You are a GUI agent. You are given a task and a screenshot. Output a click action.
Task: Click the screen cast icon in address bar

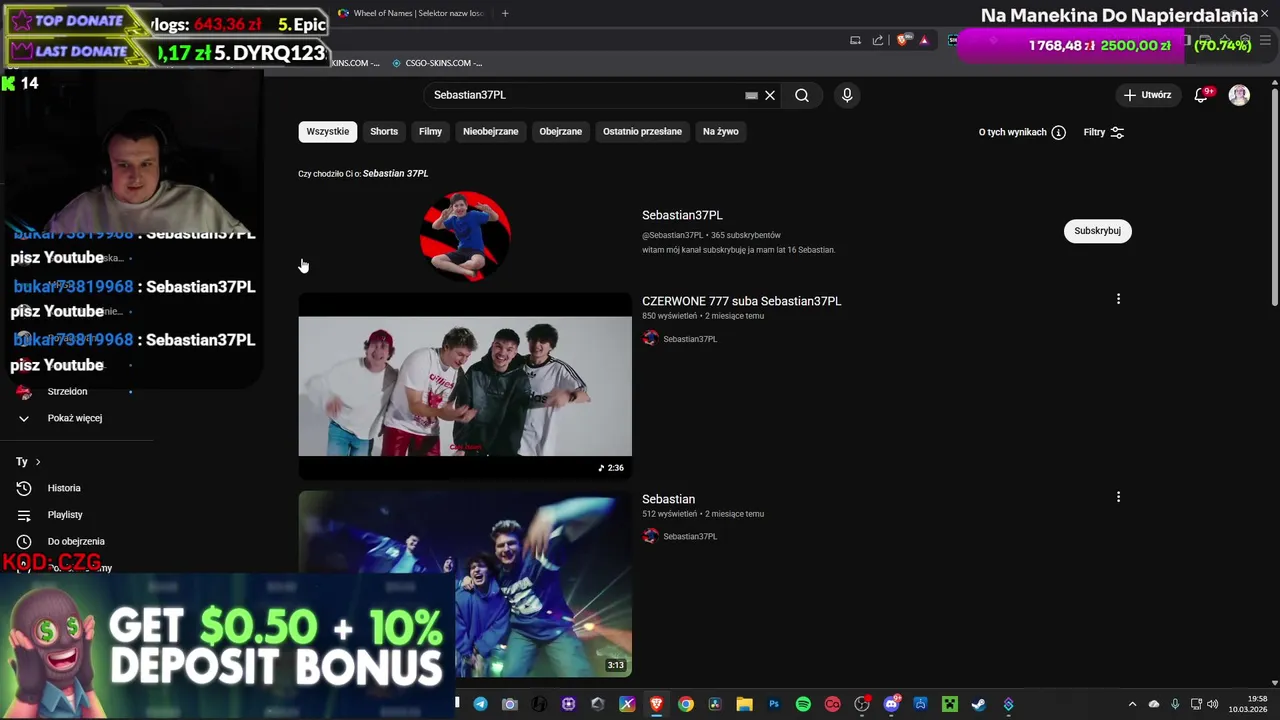click(x=855, y=40)
